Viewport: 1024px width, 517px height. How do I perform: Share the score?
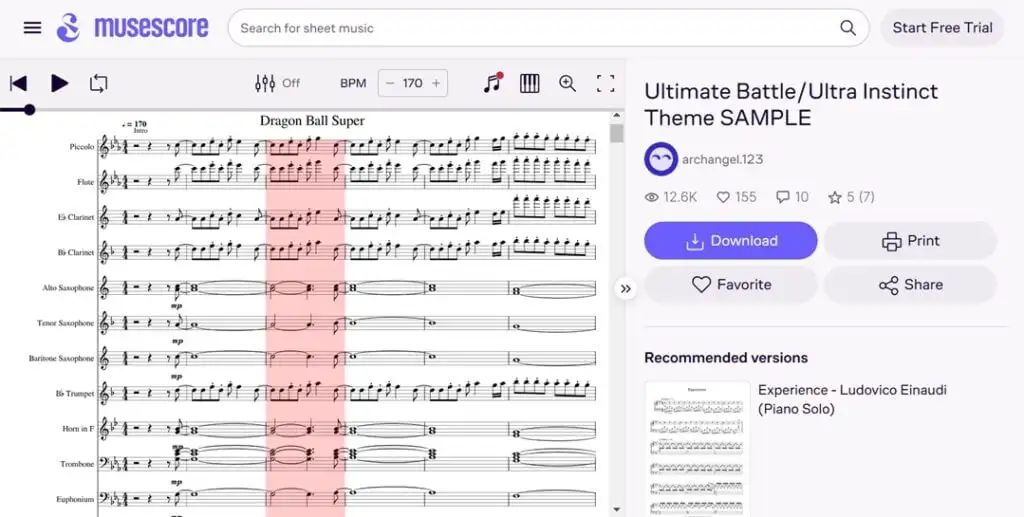(910, 285)
